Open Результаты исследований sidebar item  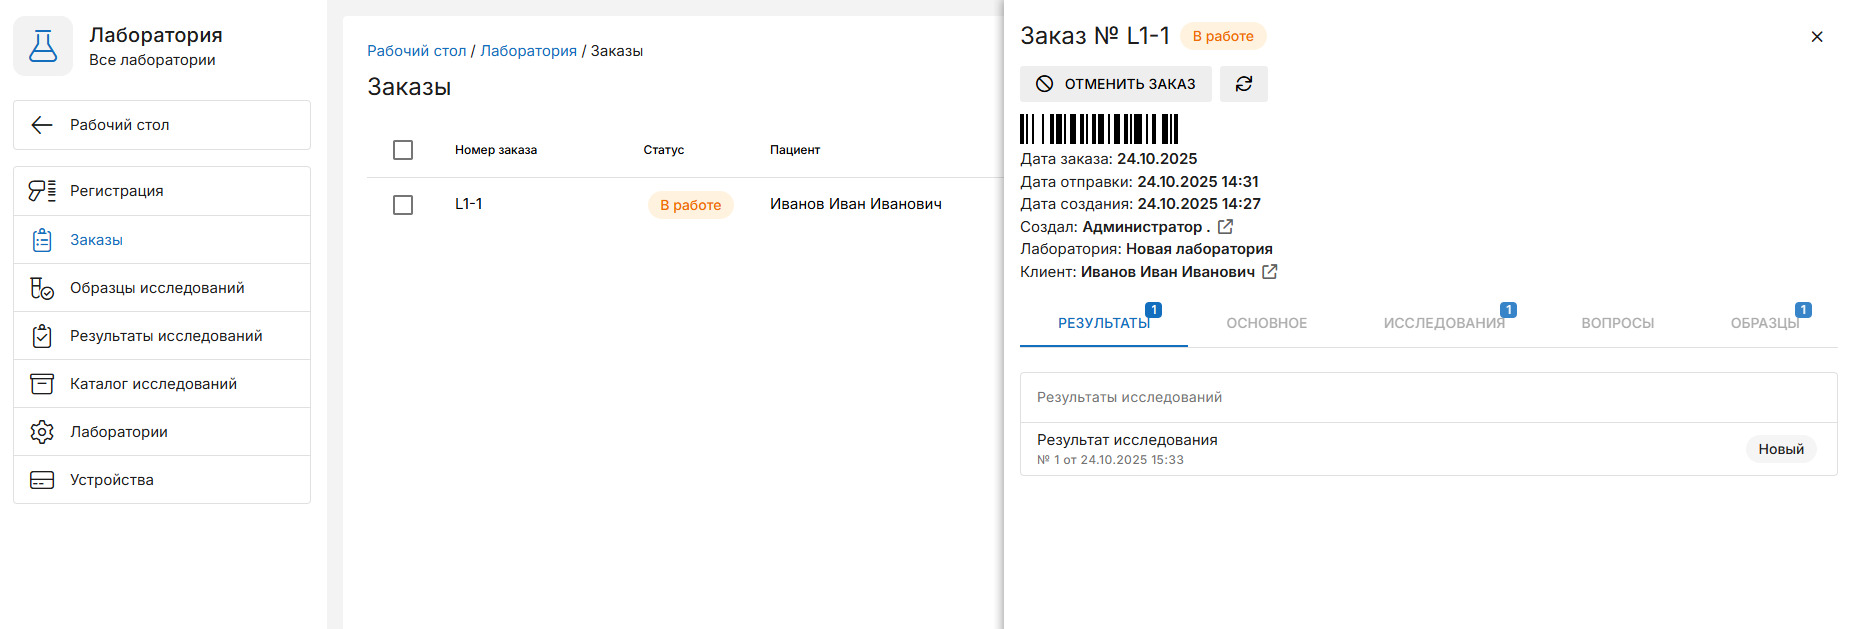(166, 336)
